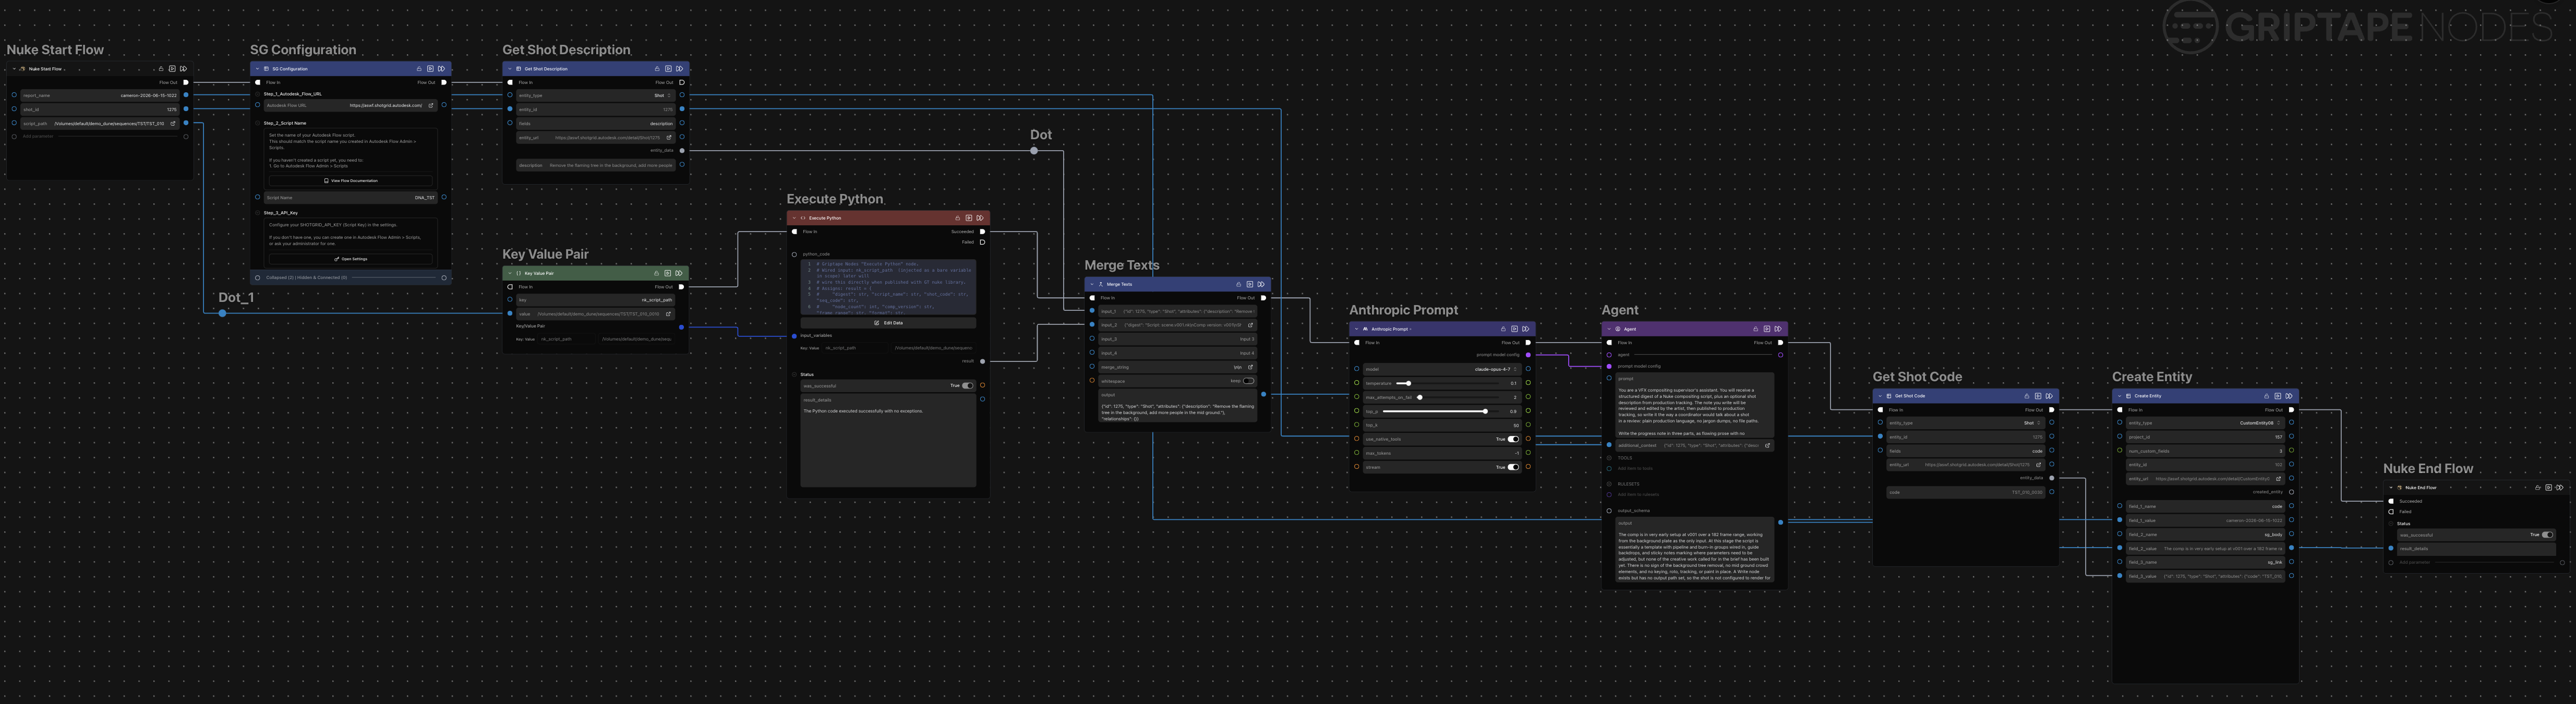2576x704 pixels.
Task: Run the Nuke Start Flow node
Action: [172, 69]
